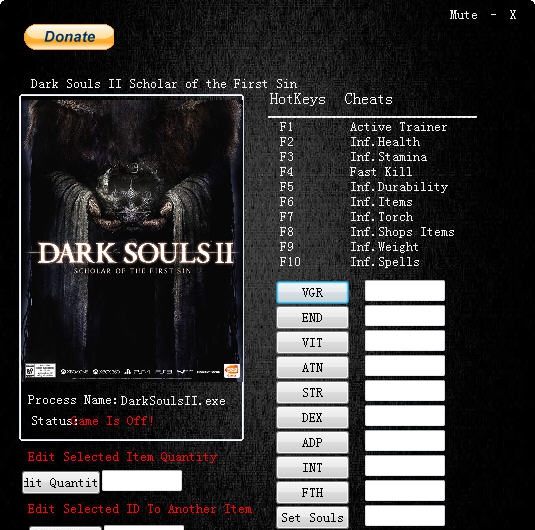
Task: Focus the input field beside FTH
Action: pyautogui.click(x=405, y=490)
